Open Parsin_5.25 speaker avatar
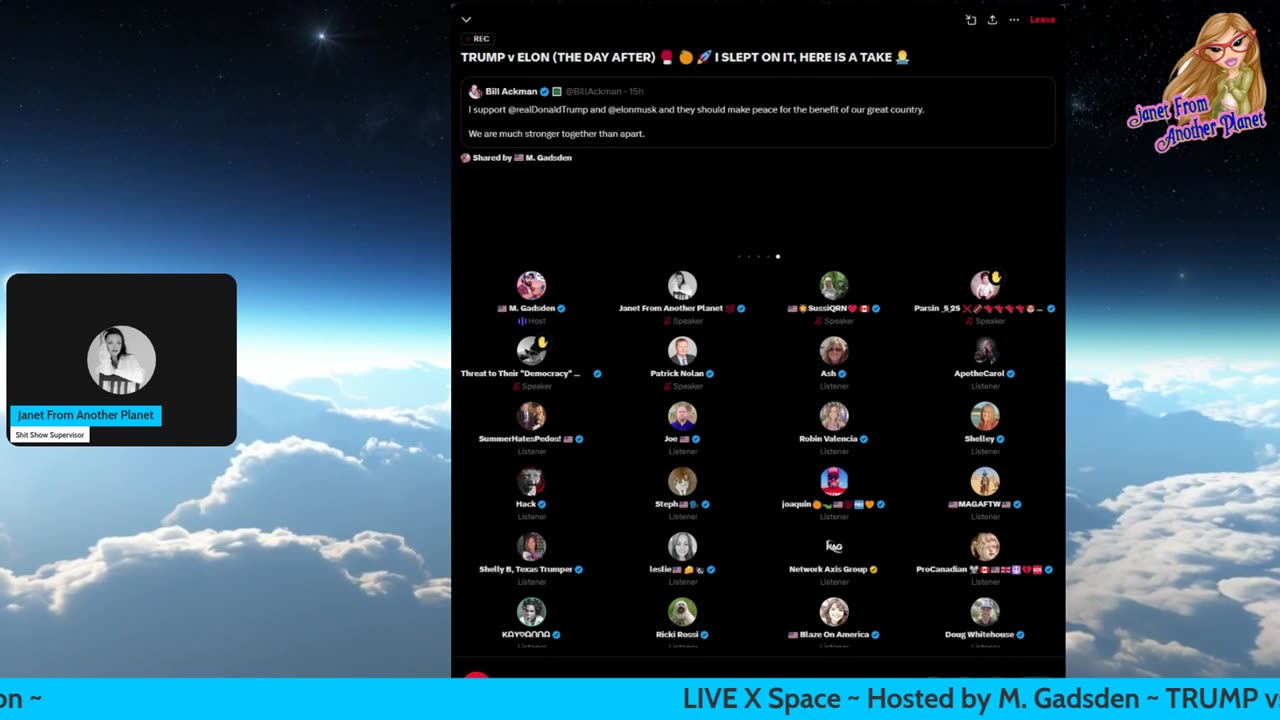 click(x=985, y=285)
